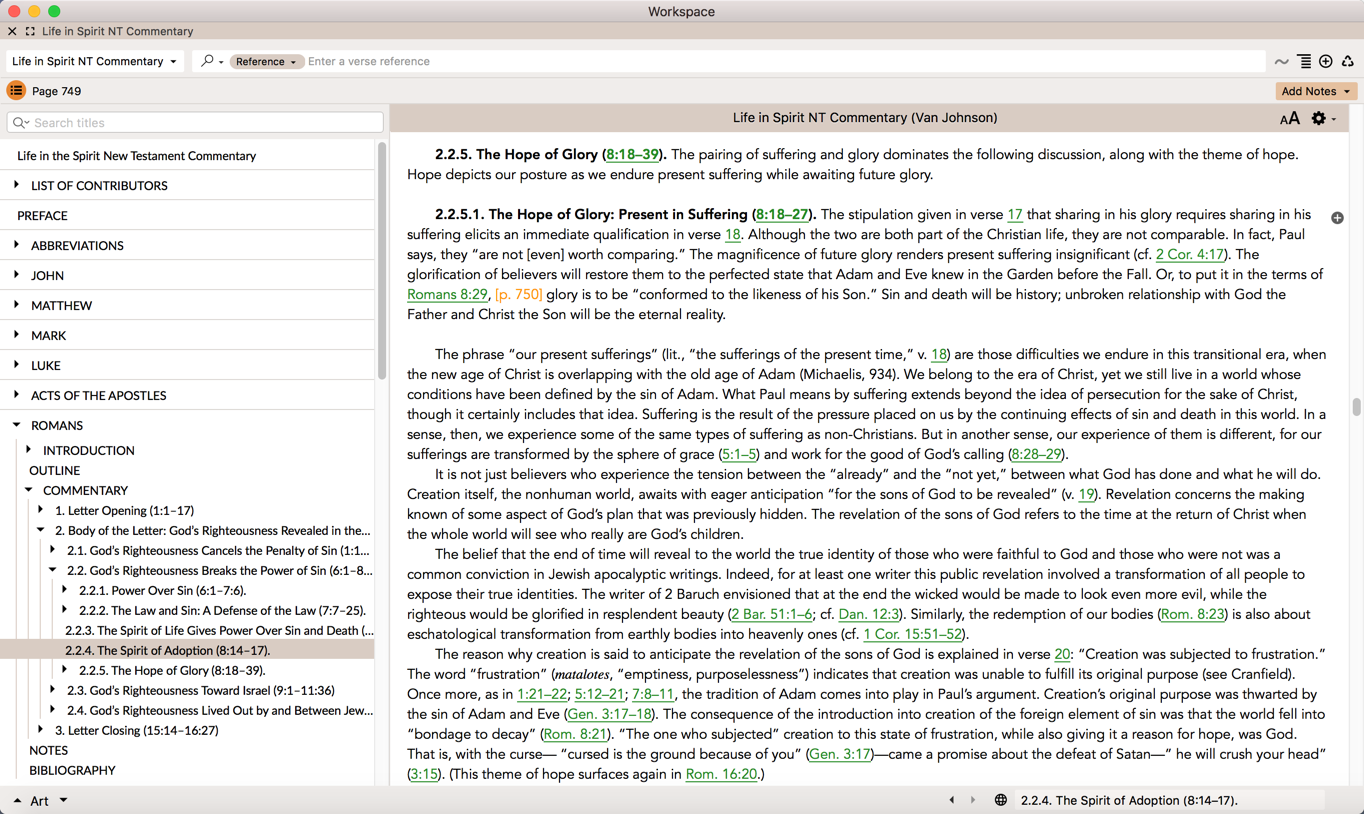
Task: Open the Rom. 16:20 link
Action: click(721, 775)
